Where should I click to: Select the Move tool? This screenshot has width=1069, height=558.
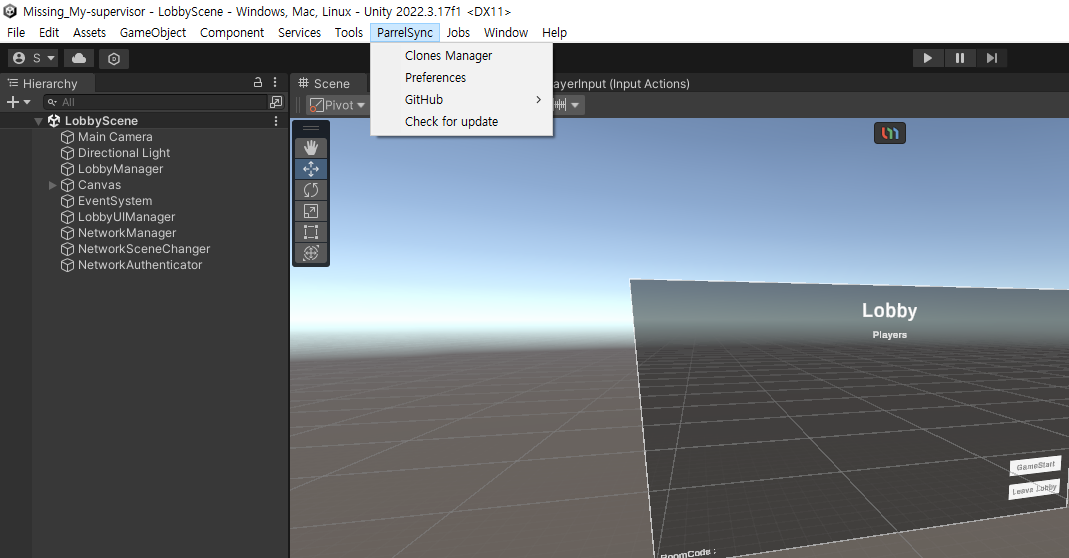click(x=311, y=169)
